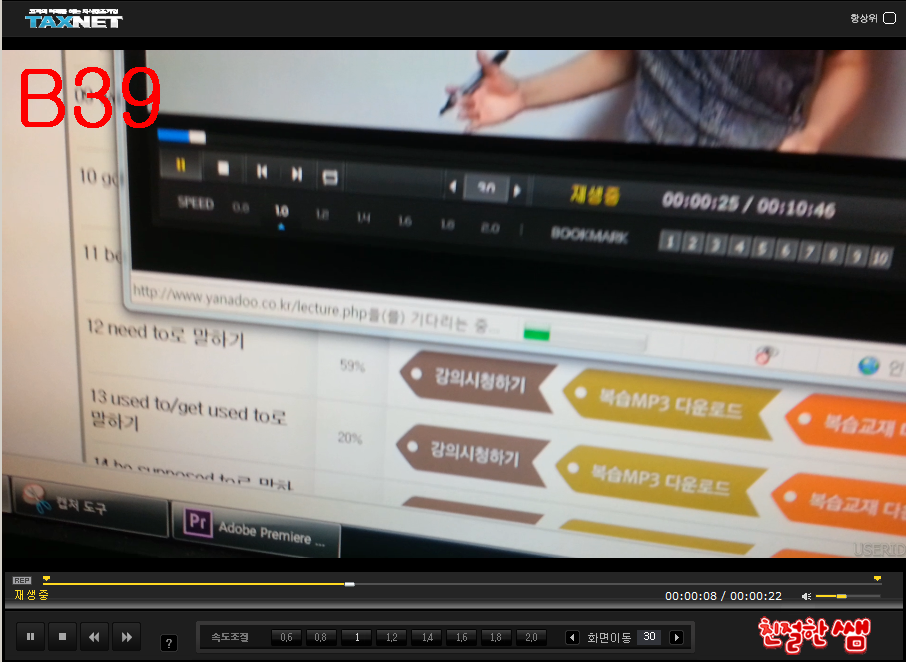Viewport: 906px width, 662px height.
Task: Mute audio with the speaker icon
Action: (x=807, y=596)
